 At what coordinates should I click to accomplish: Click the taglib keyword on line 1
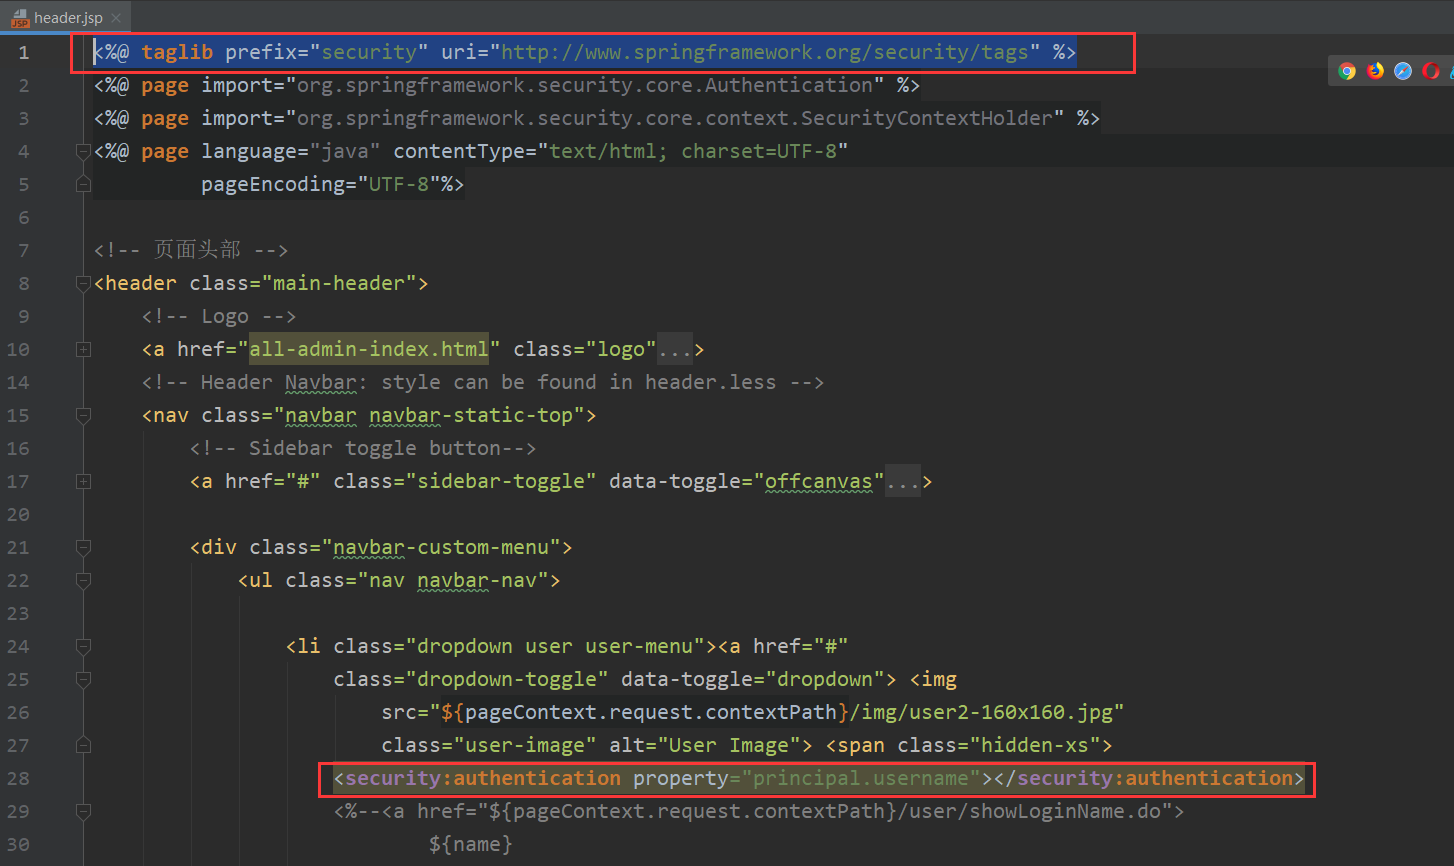177,52
